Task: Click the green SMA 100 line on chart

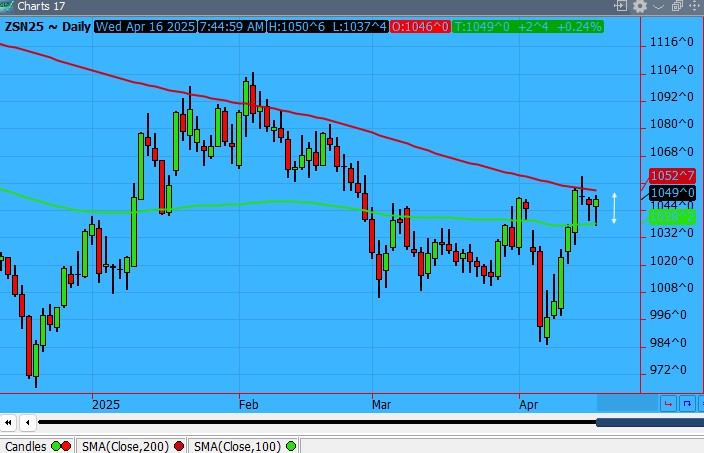Action: pos(287,202)
